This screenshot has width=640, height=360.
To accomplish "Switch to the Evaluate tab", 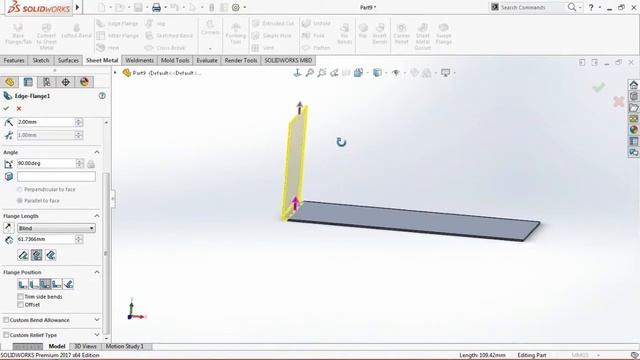I will click(207, 60).
